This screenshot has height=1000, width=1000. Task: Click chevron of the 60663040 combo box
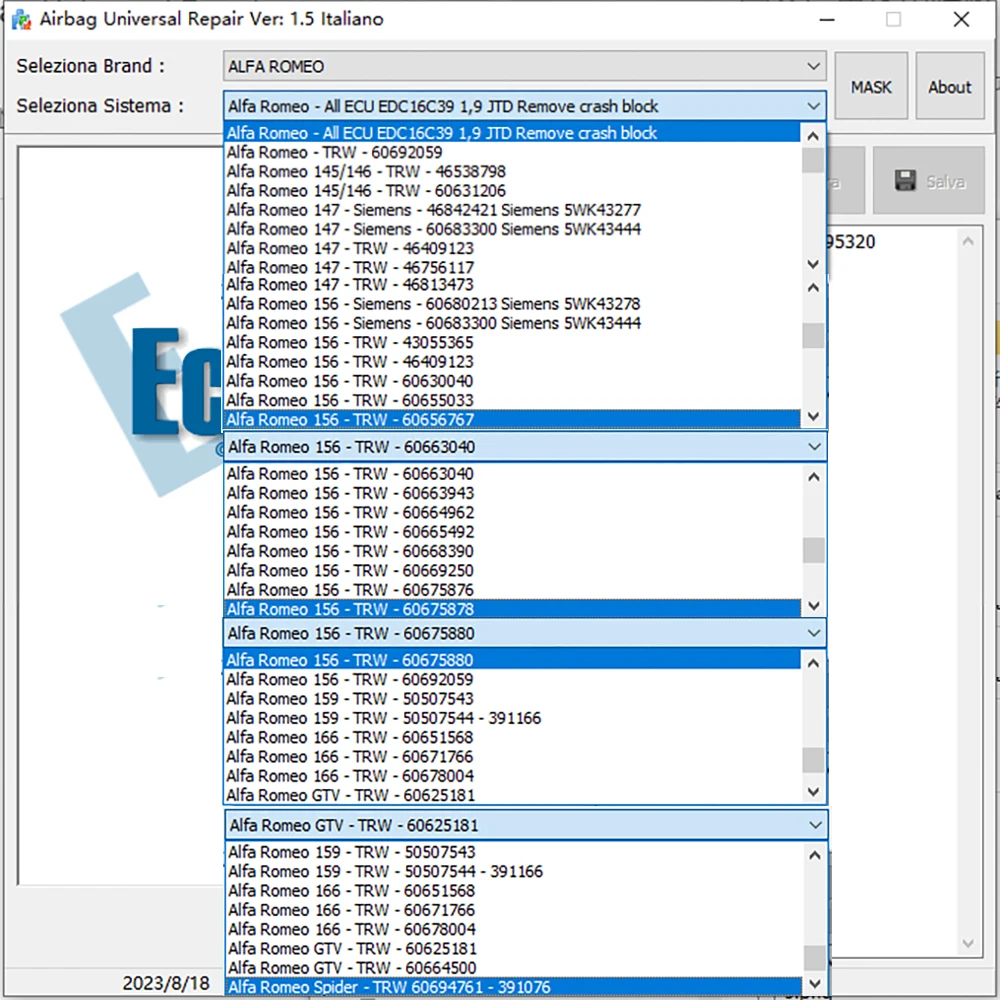(x=814, y=446)
